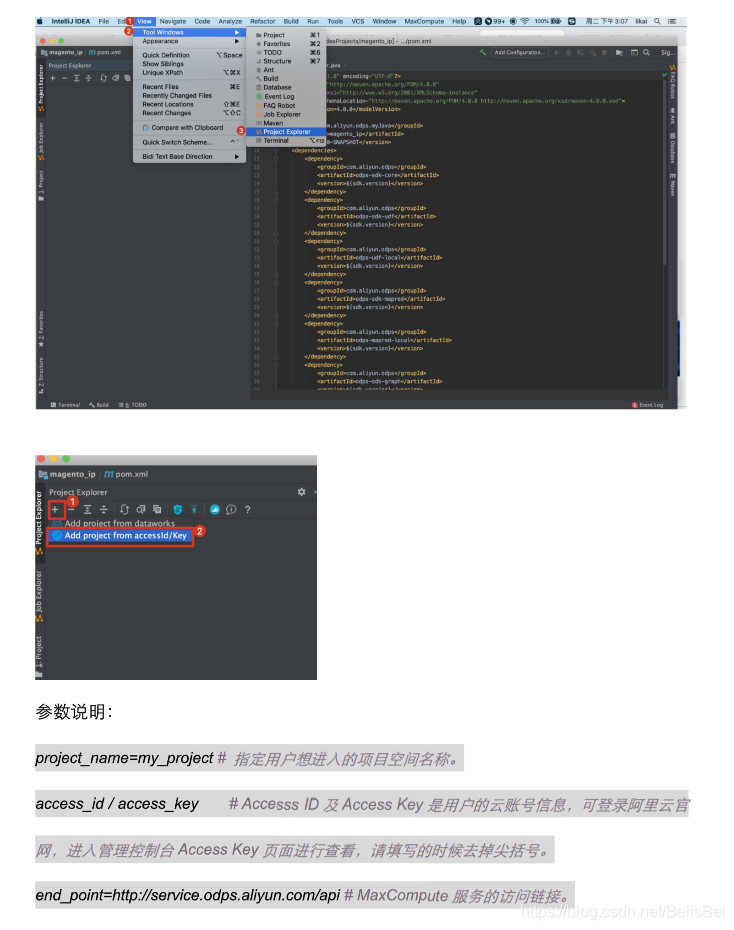Click the plus icon in upper Project Explorer toolbar
Image resolution: width=734 pixels, height=930 pixels.
(53, 78)
